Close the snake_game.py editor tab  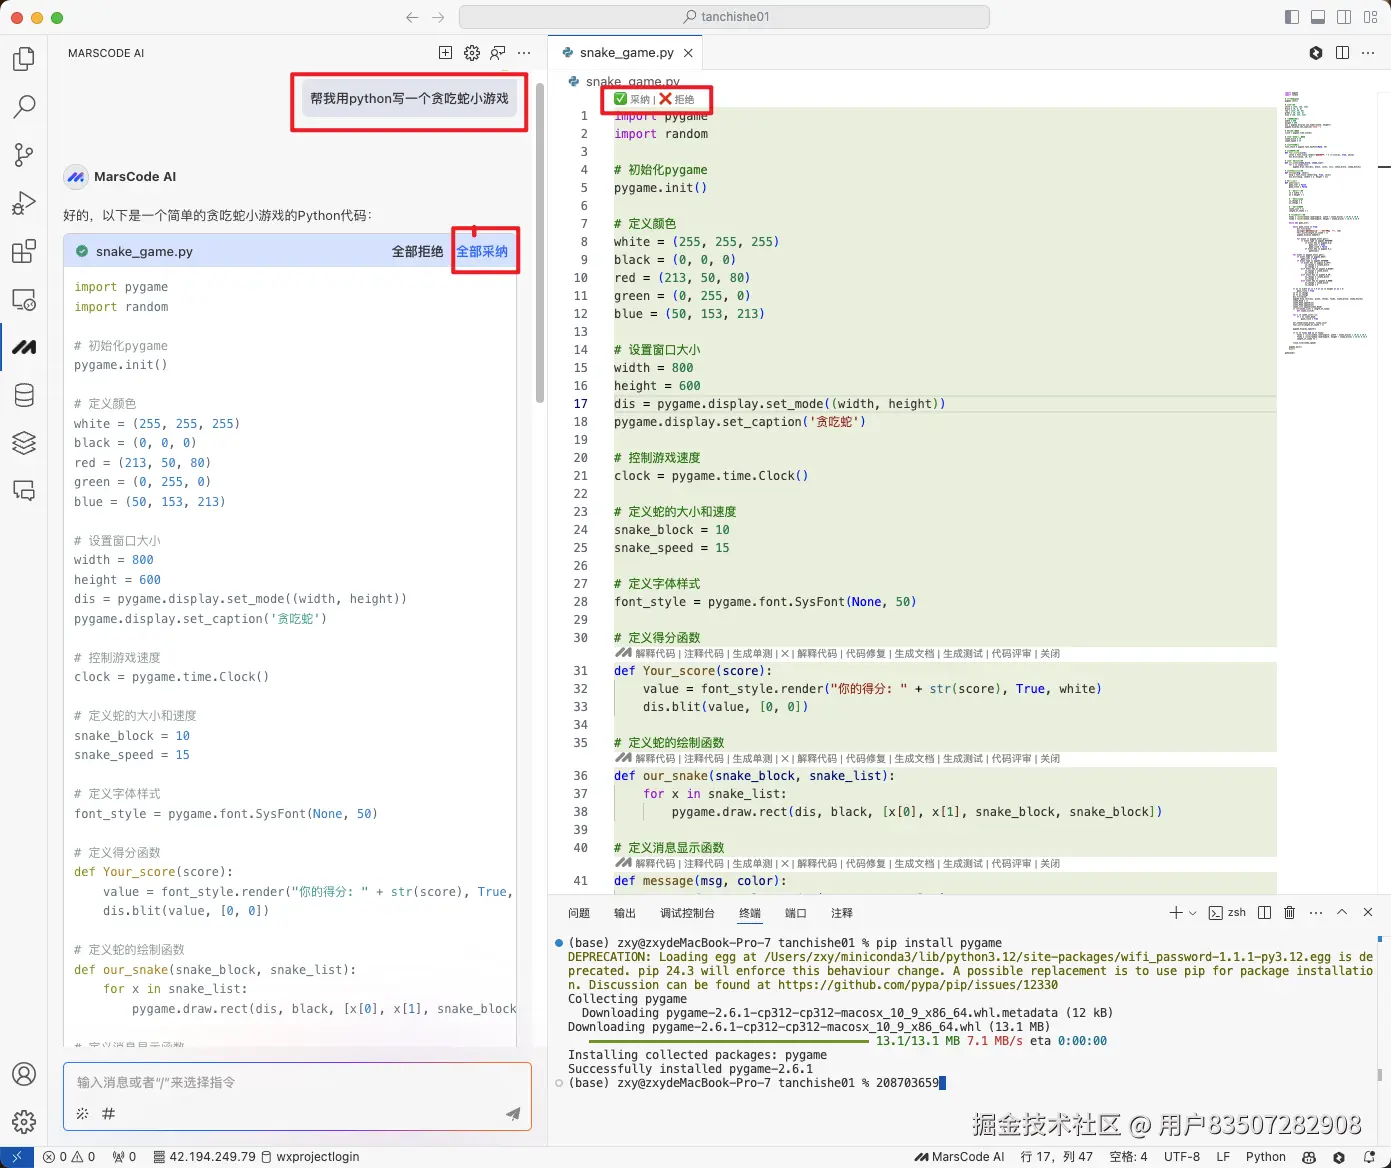coord(688,53)
